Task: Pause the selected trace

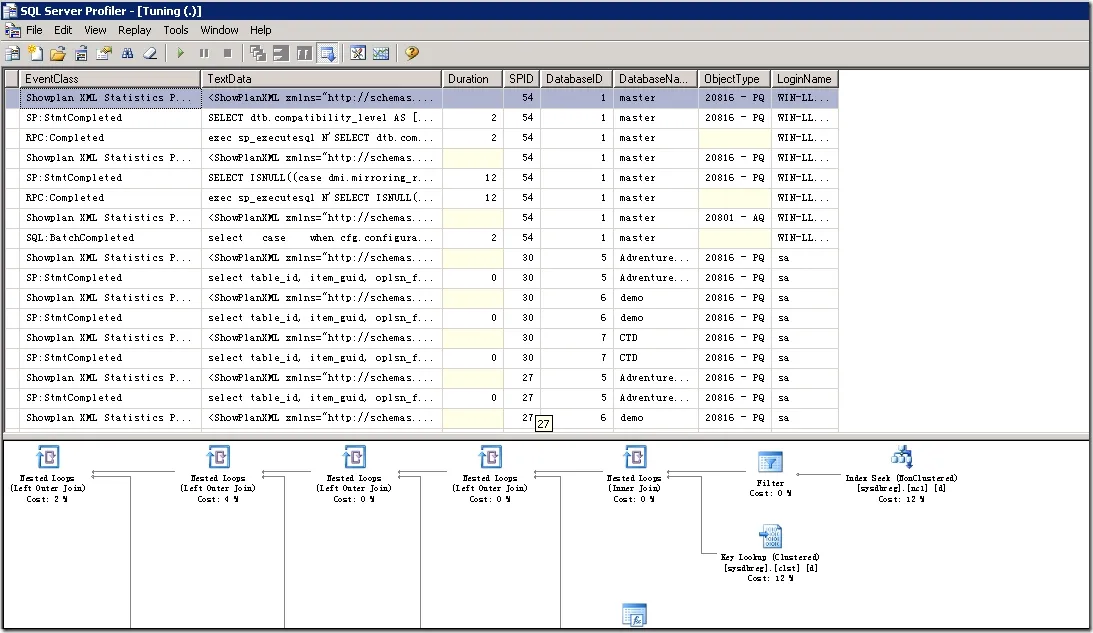Action: [204, 53]
